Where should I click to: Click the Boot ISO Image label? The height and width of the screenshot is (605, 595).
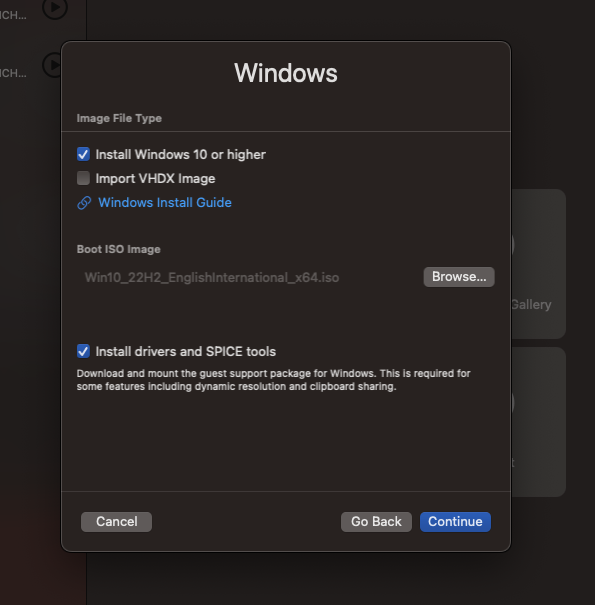[118, 249]
